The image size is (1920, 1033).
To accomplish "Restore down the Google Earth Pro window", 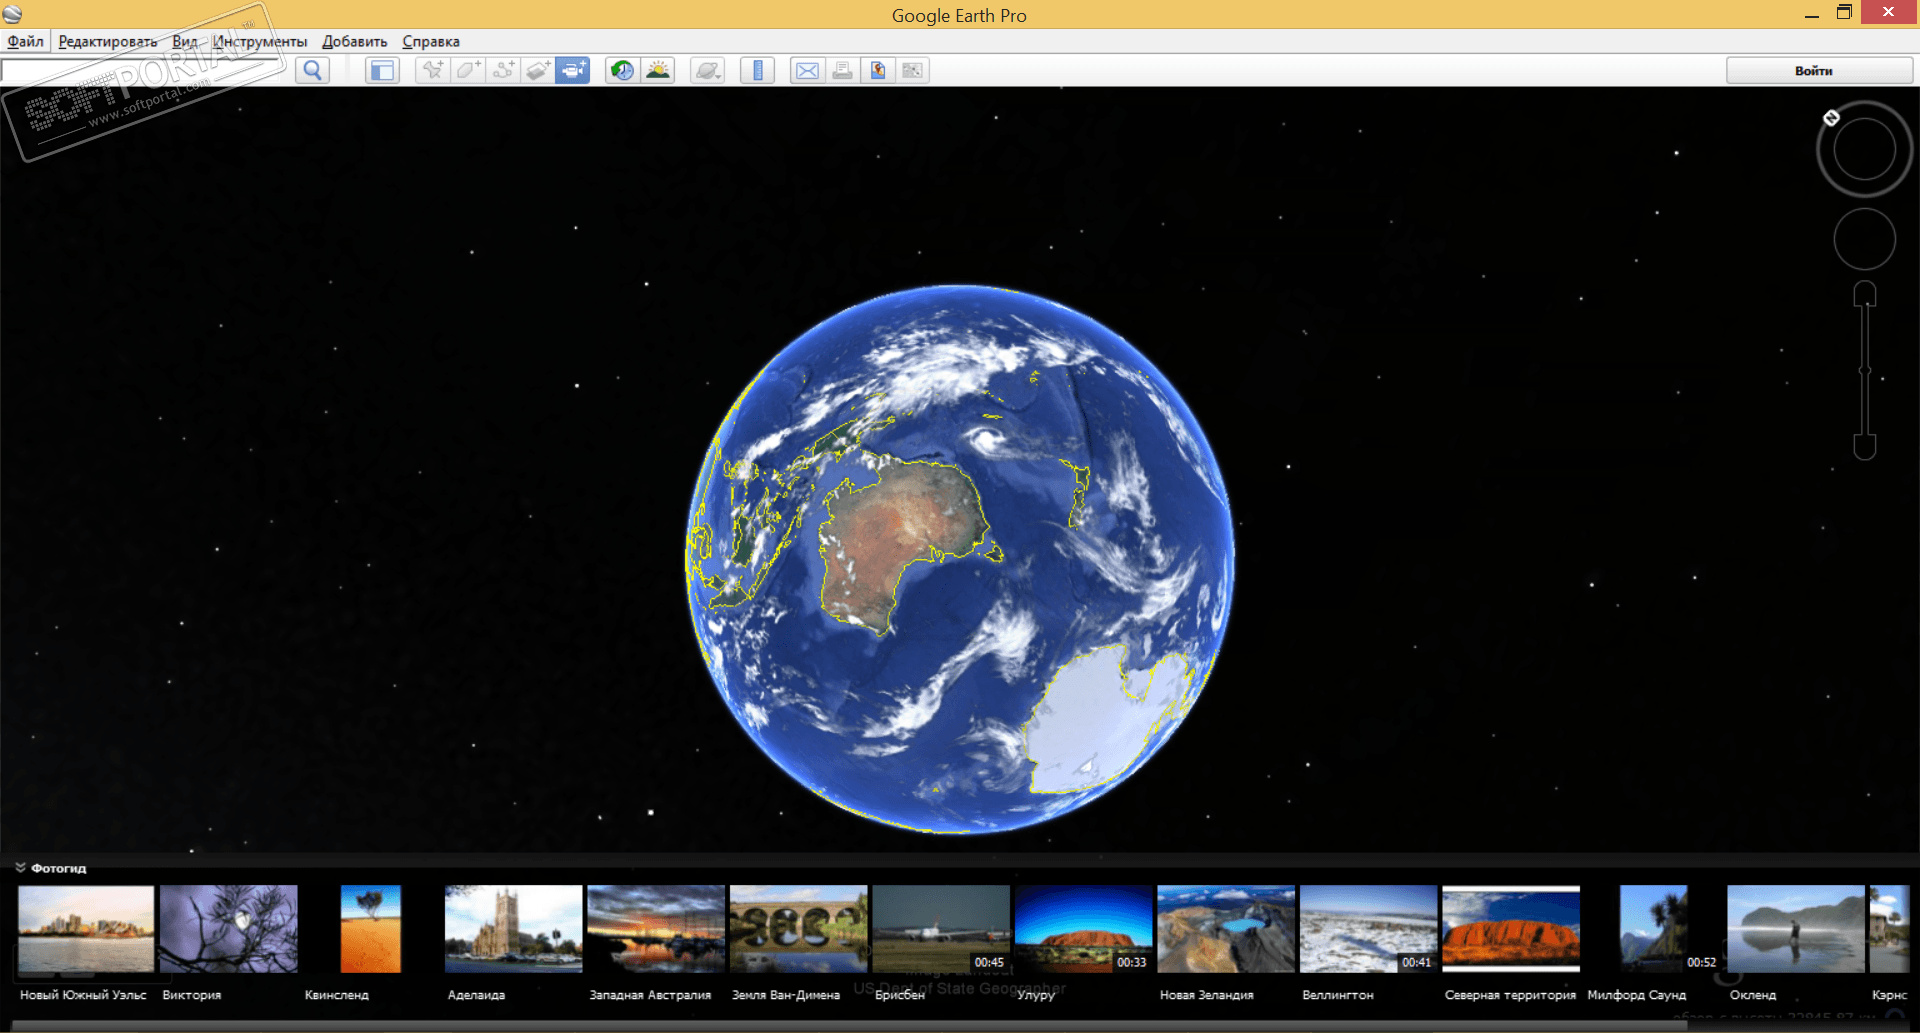I will pos(1844,13).
